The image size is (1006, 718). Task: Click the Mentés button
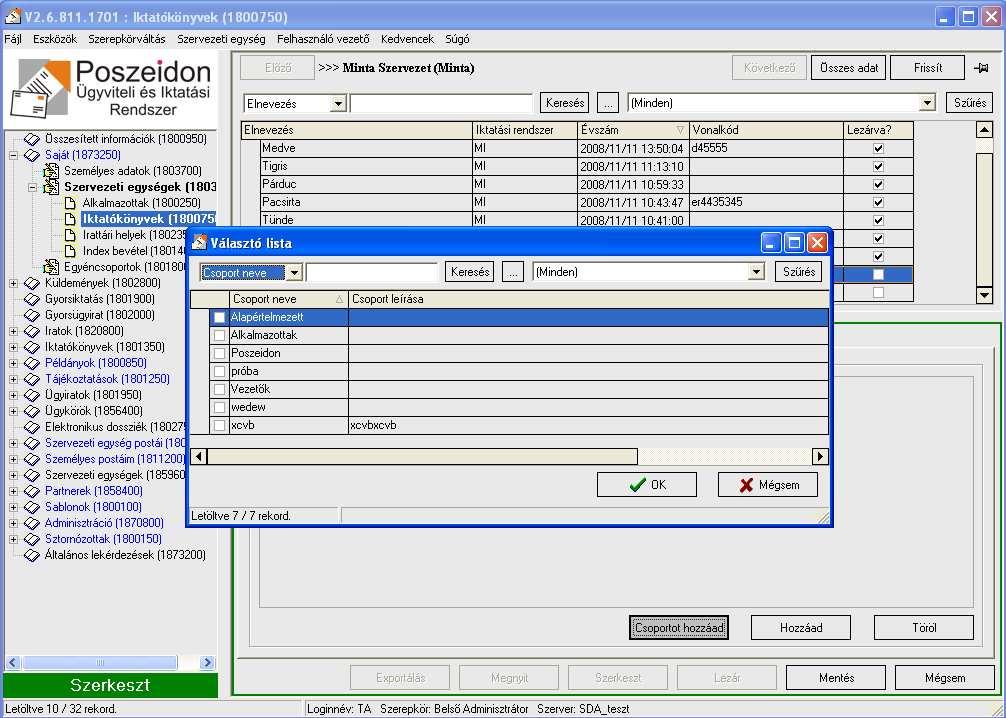(836, 678)
